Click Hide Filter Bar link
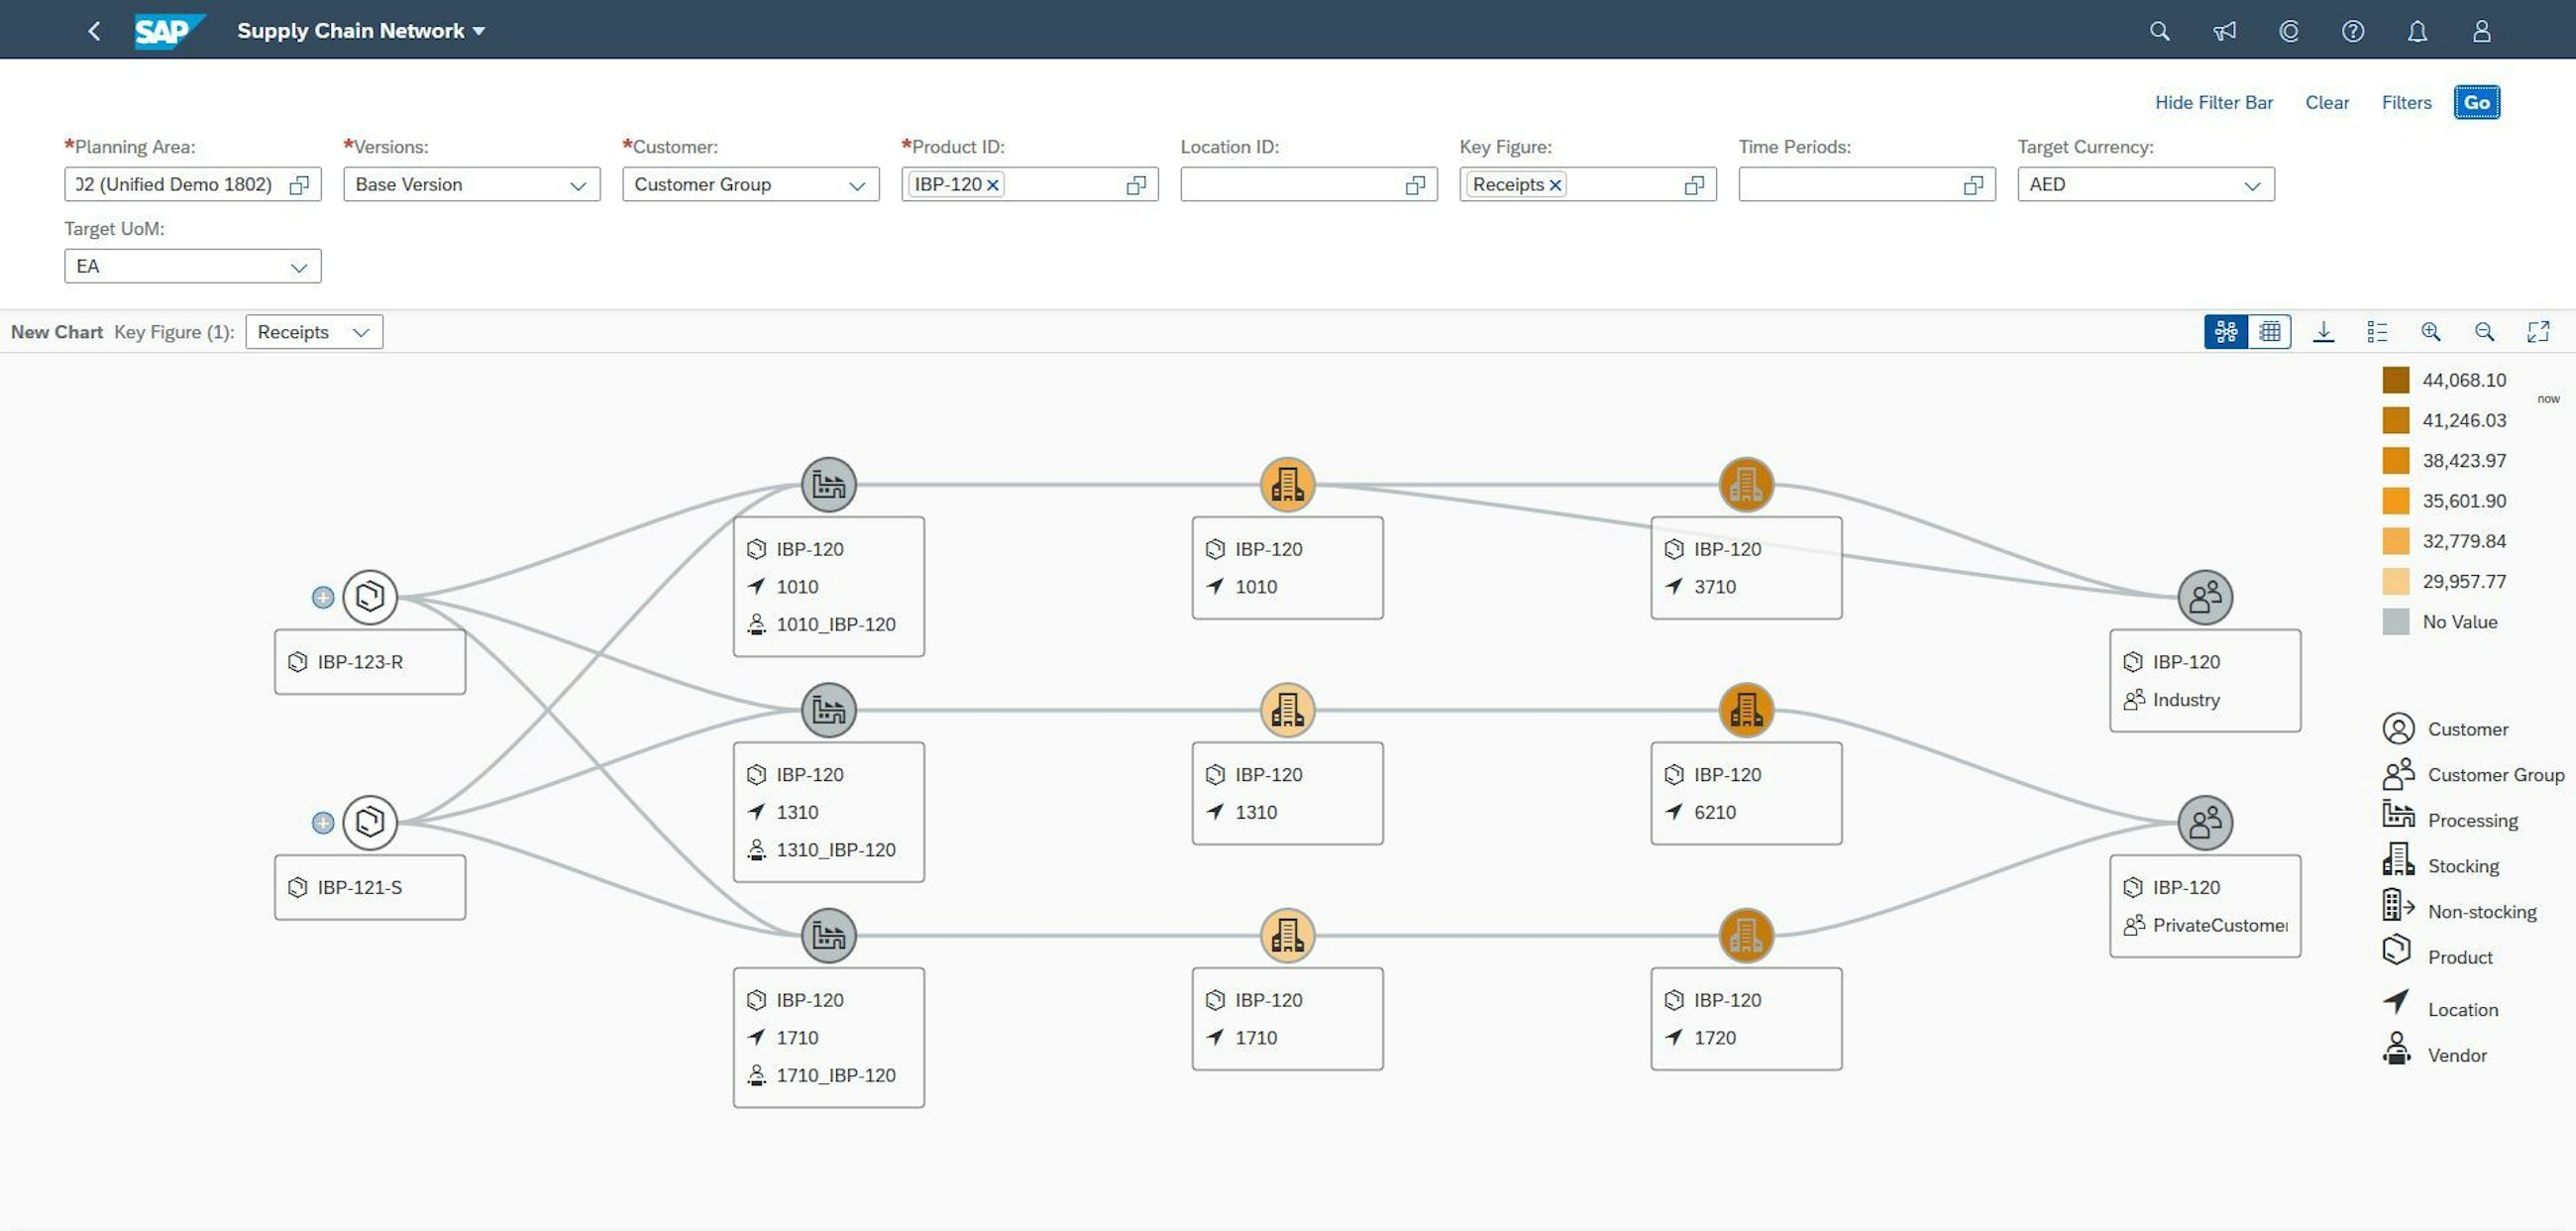 2213,102
